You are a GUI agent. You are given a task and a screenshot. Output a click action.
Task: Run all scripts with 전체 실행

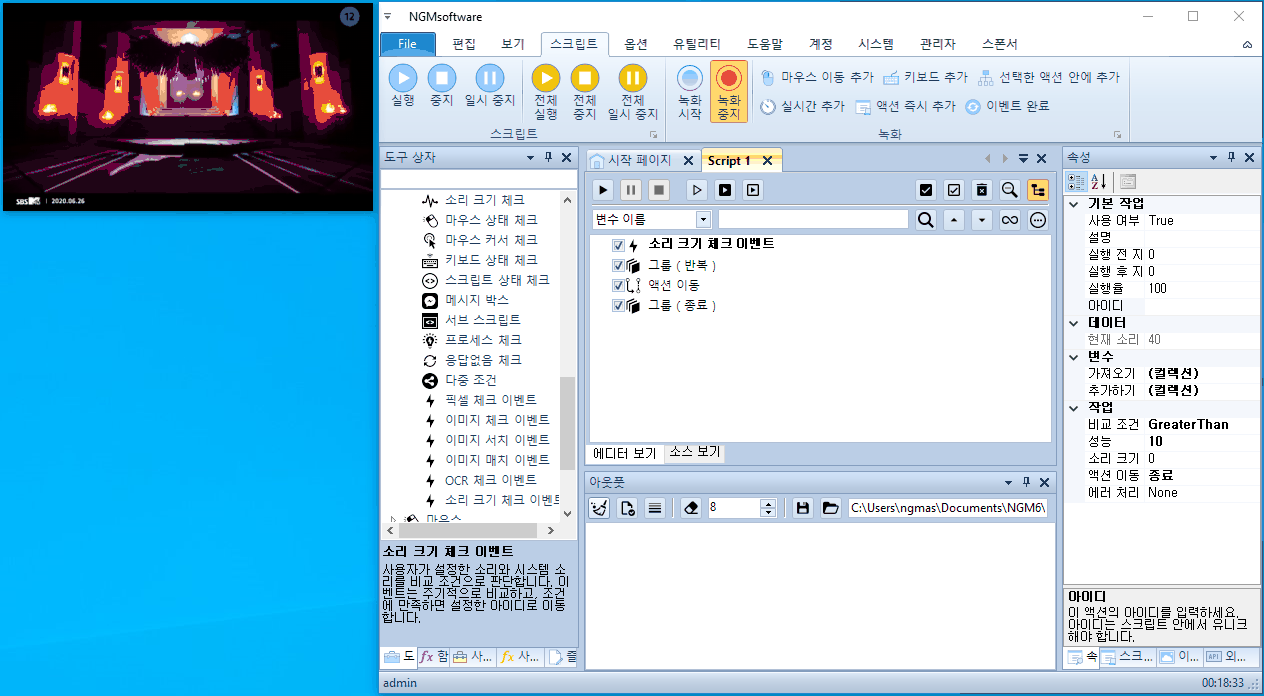point(546,92)
